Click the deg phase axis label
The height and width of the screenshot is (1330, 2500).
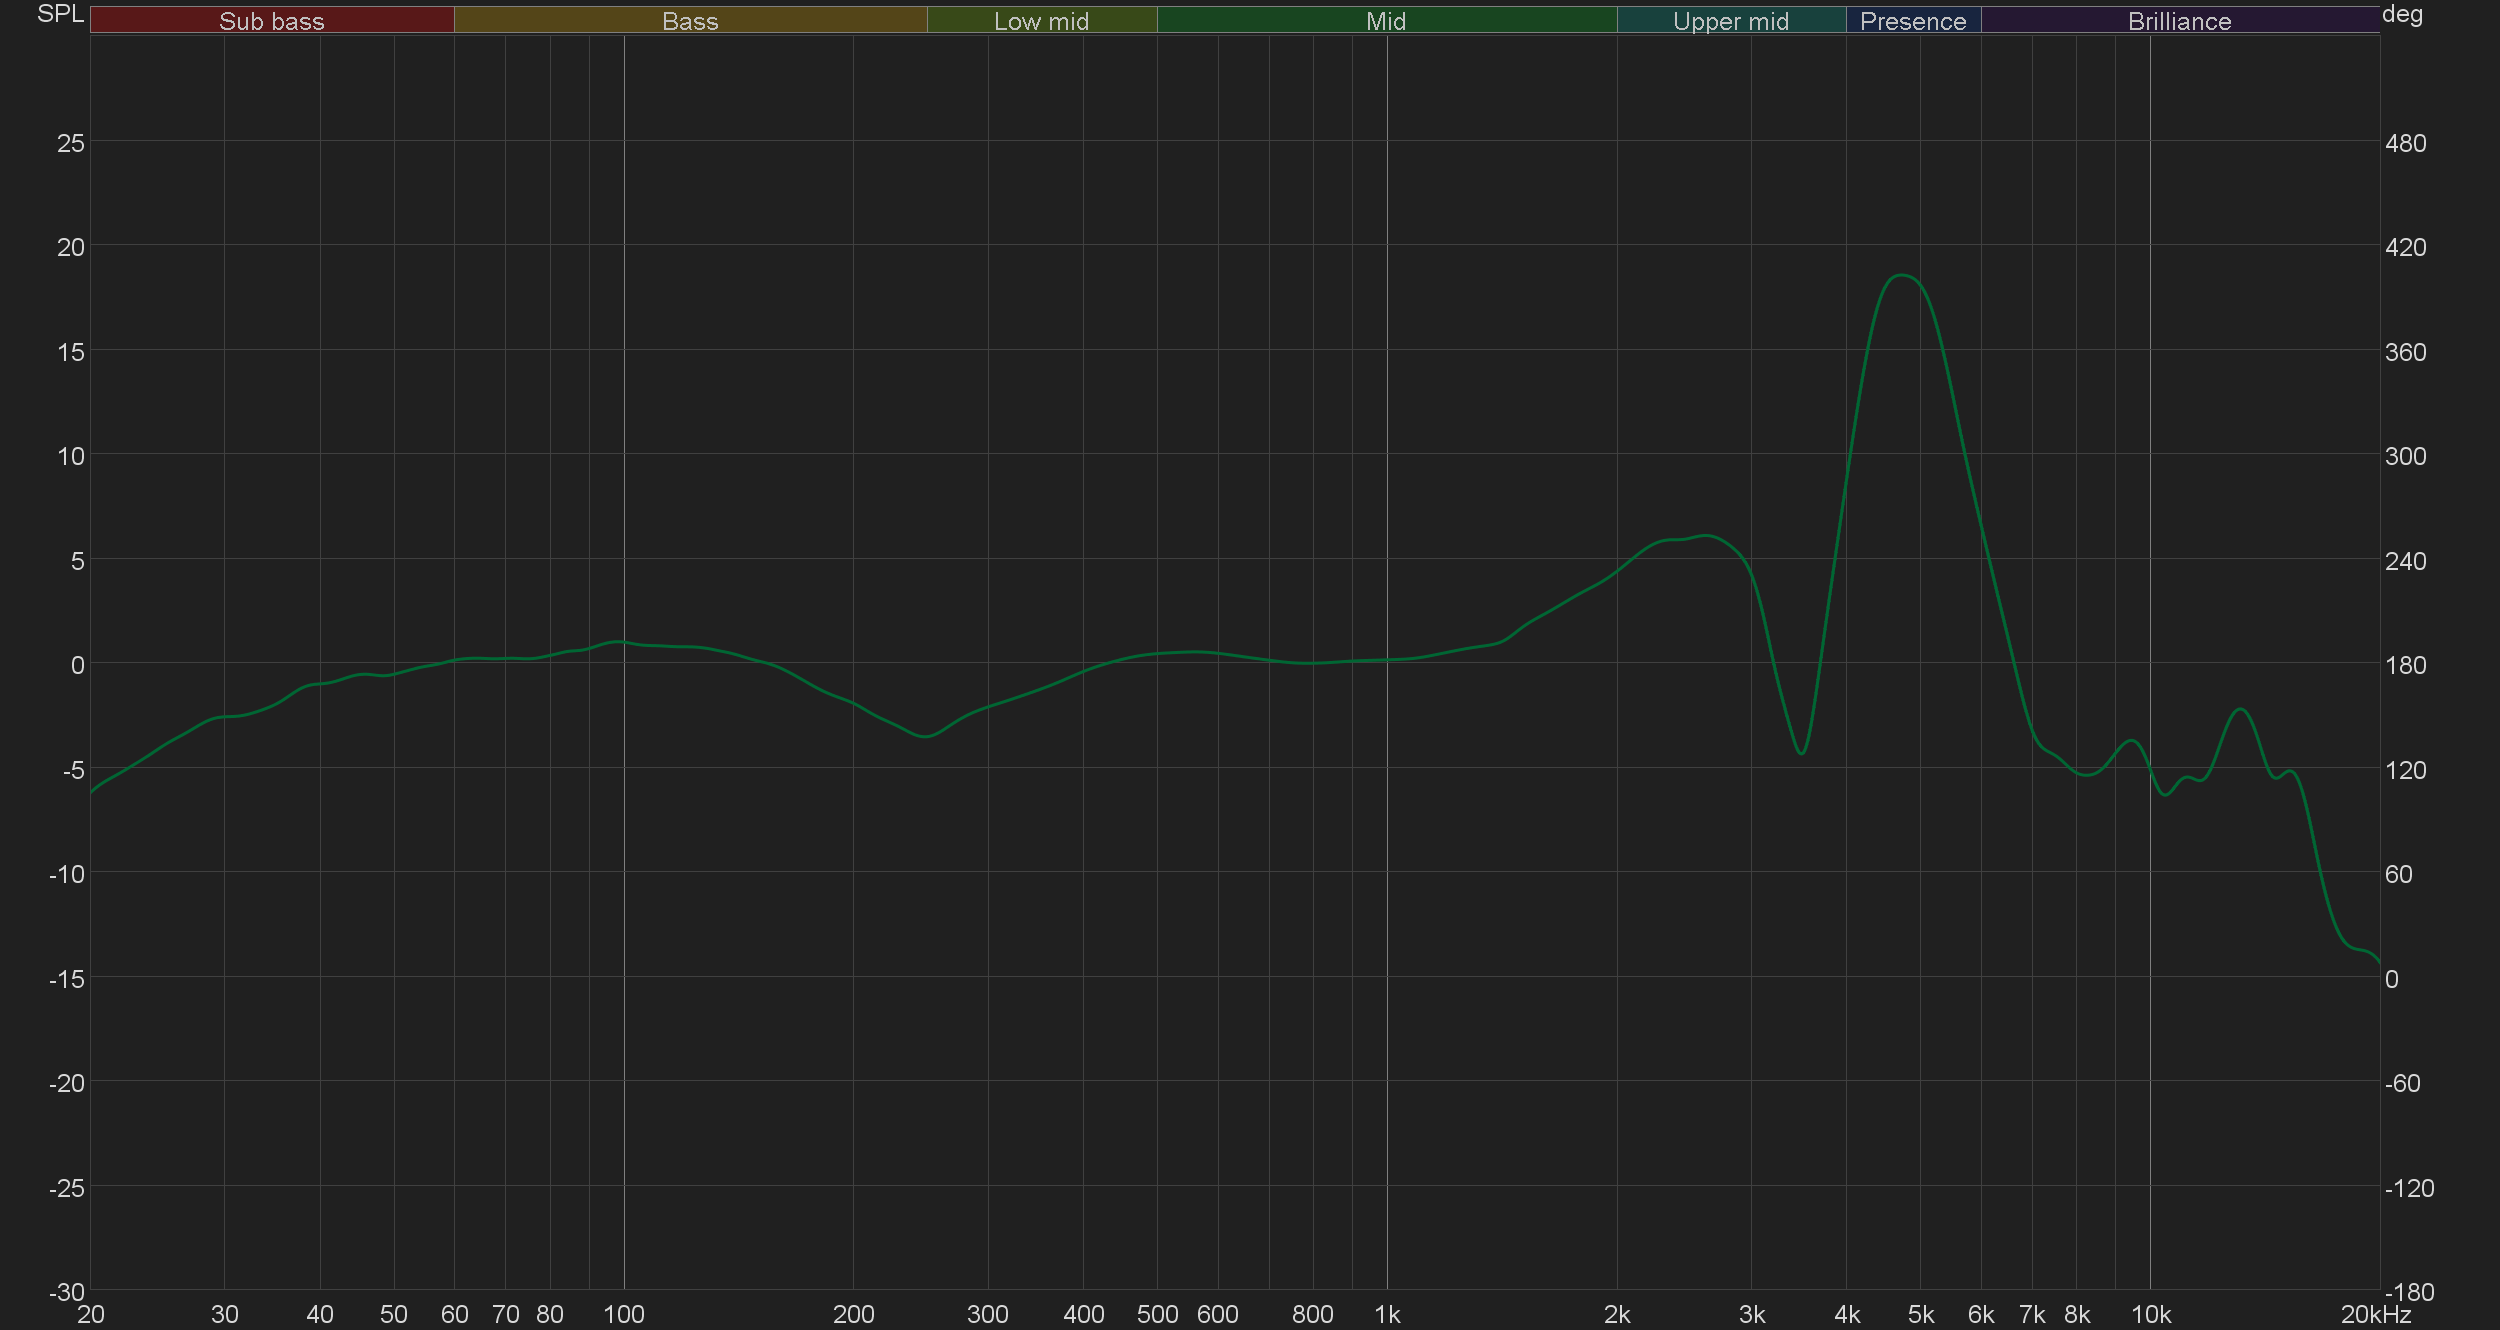pos(2402,14)
